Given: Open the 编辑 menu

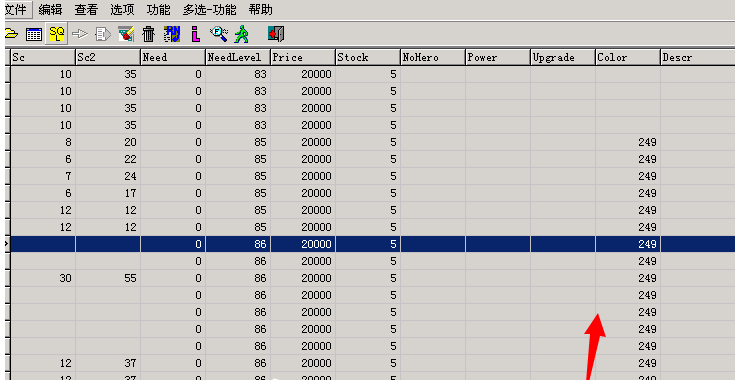Looking at the screenshot, I should pyautogui.click(x=50, y=9).
